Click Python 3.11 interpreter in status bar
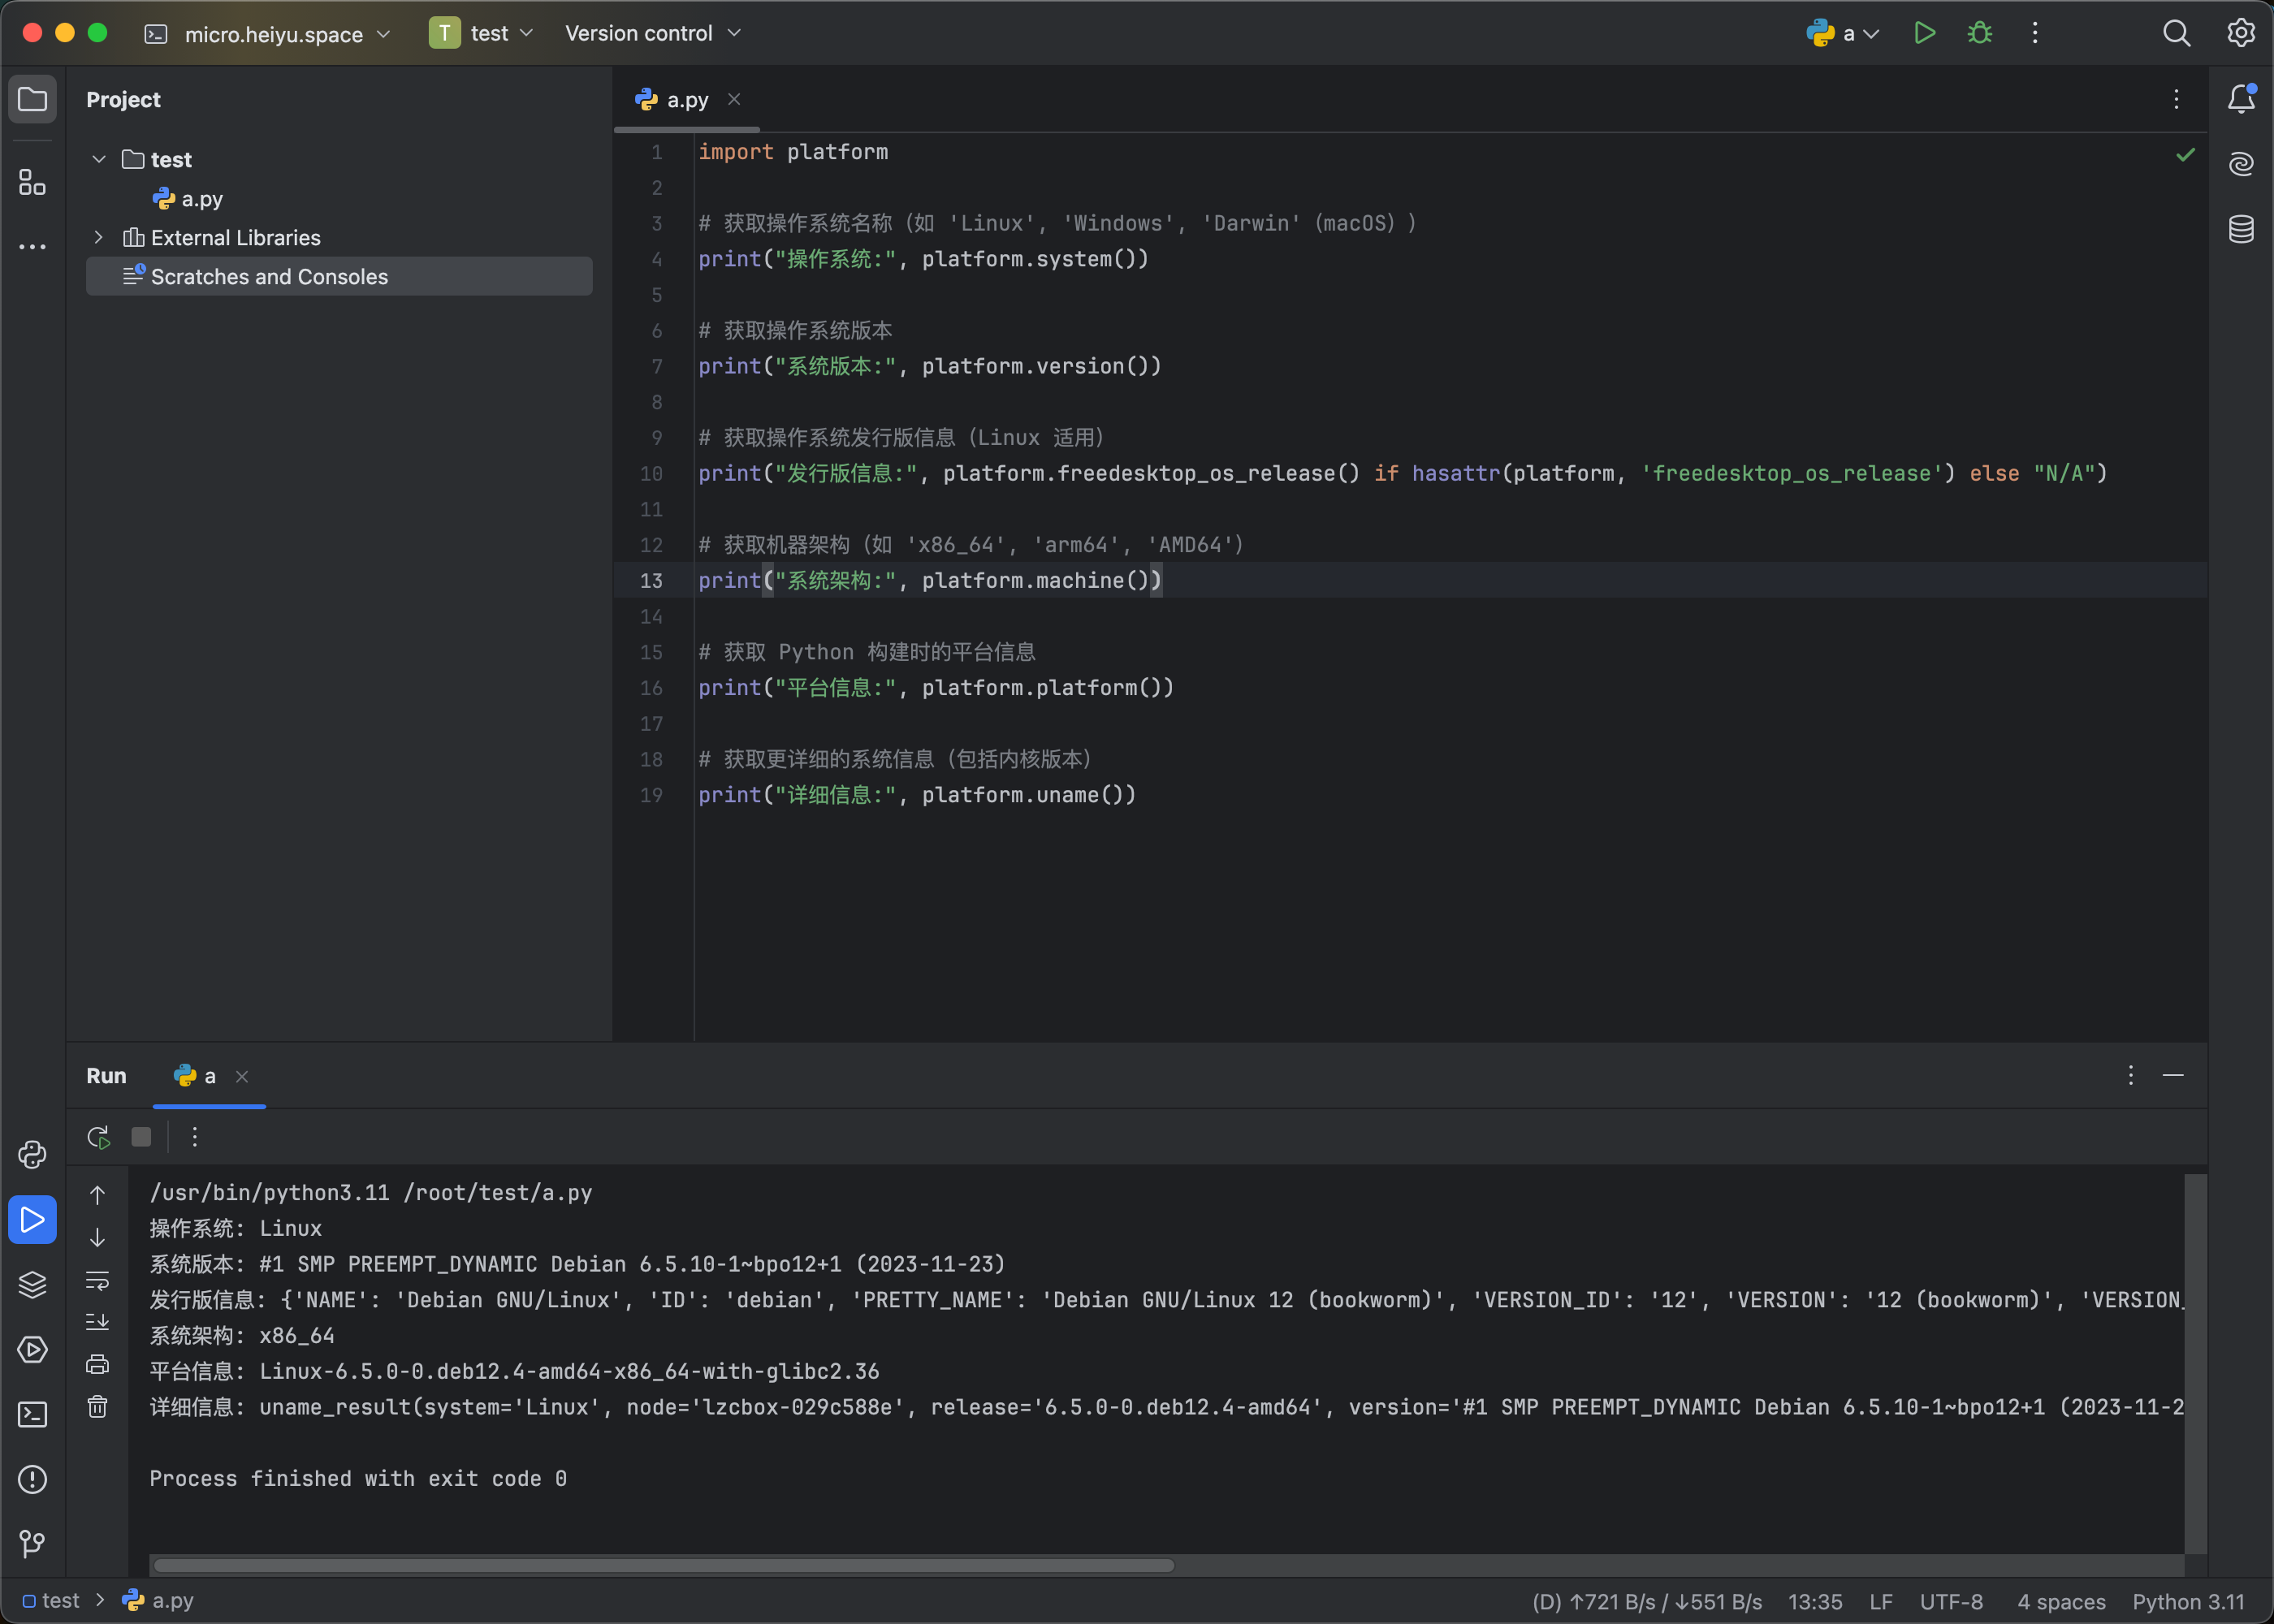This screenshot has width=2274, height=1624. coord(2187,1601)
